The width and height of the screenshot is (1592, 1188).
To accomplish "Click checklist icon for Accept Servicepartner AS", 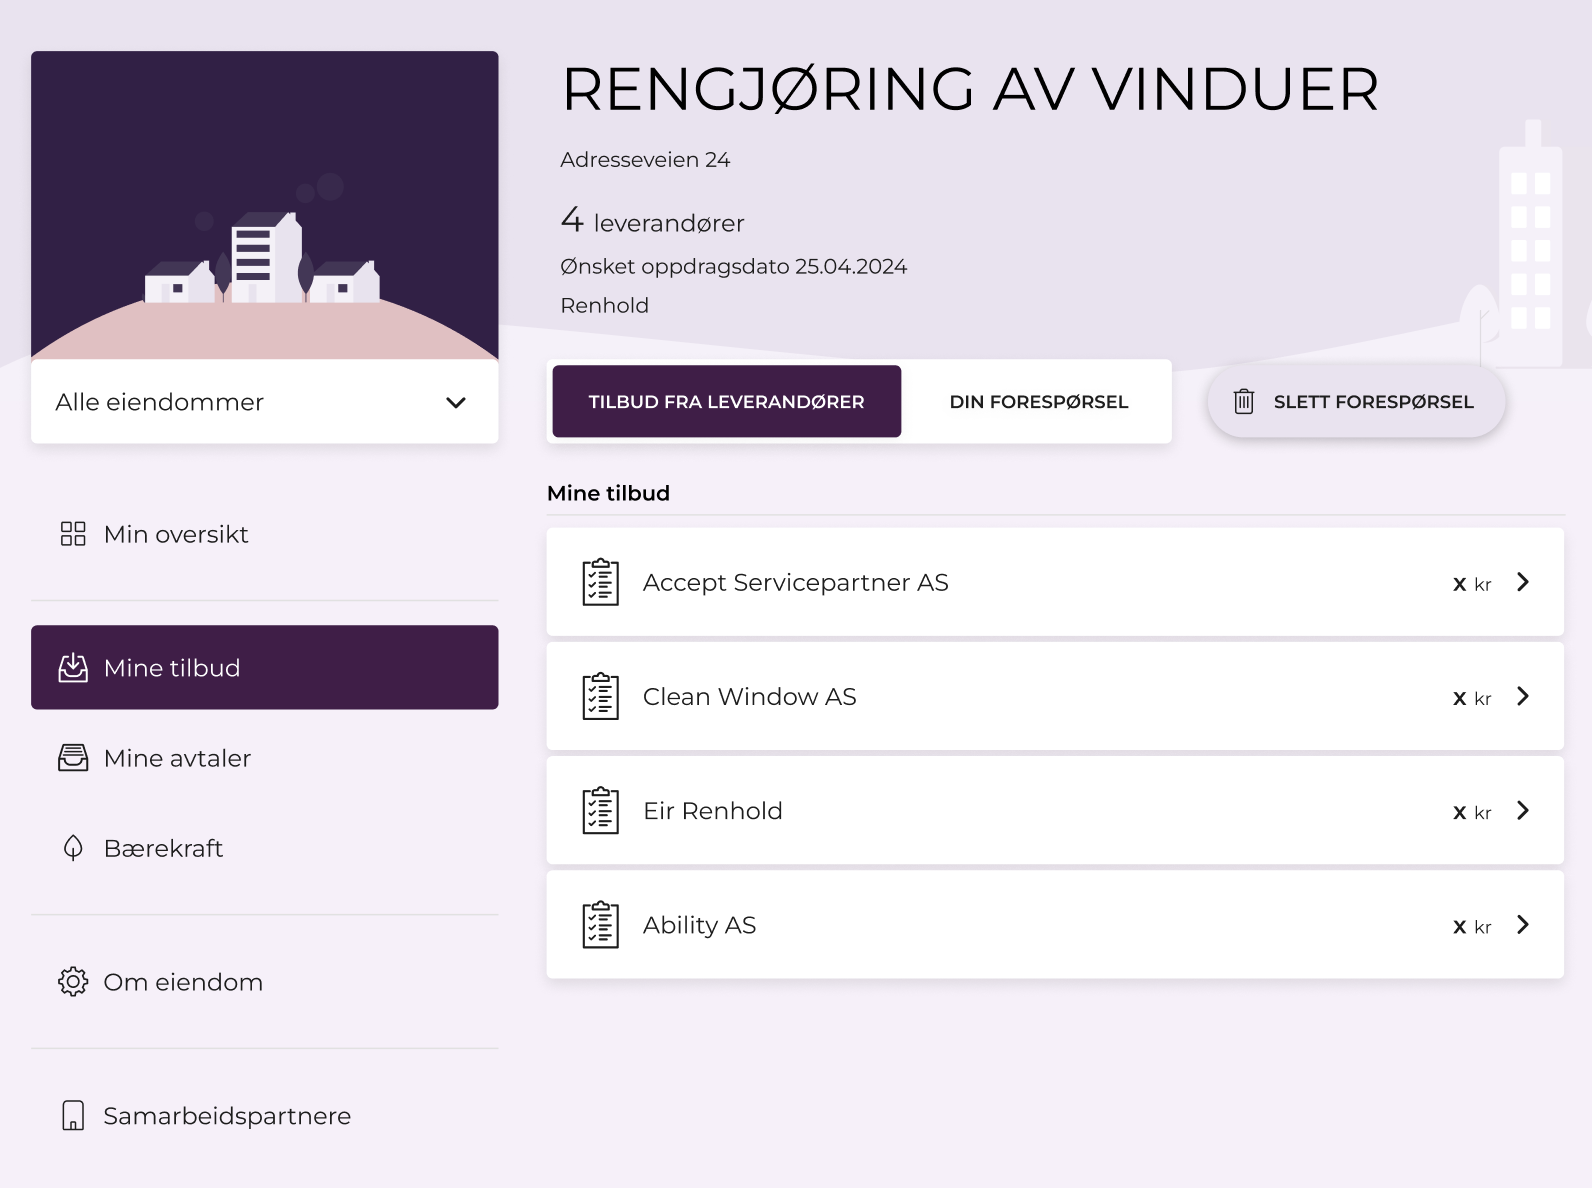I will [601, 582].
